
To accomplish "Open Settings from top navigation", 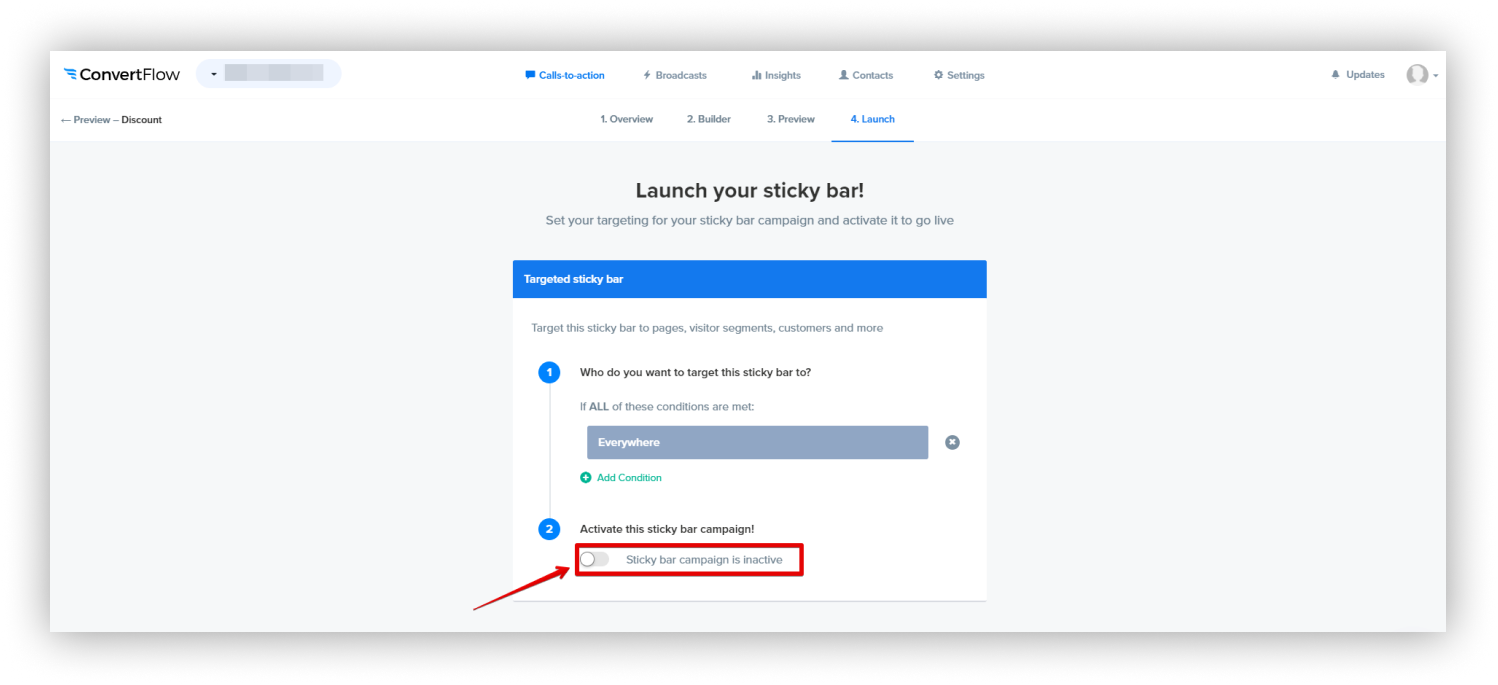I will 959,75.
